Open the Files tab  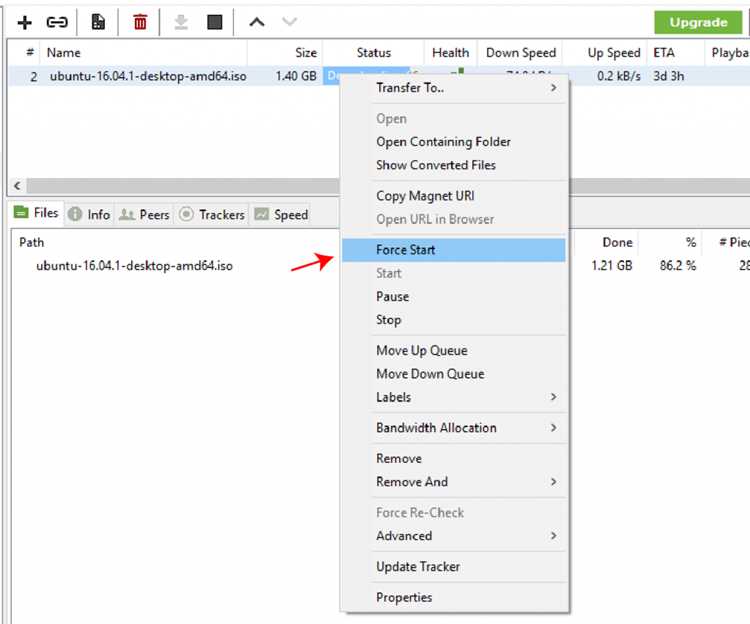37,213
